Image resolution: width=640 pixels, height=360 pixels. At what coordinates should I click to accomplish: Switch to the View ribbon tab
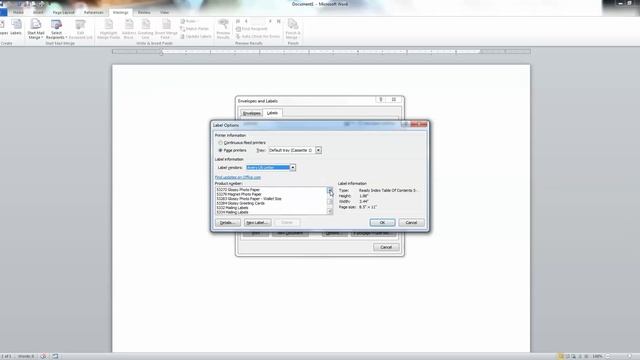point(164,13)
